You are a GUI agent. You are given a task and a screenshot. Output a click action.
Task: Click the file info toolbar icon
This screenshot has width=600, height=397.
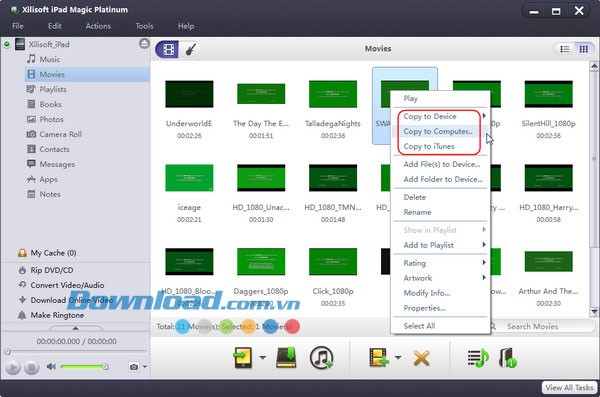pos(507,358)
